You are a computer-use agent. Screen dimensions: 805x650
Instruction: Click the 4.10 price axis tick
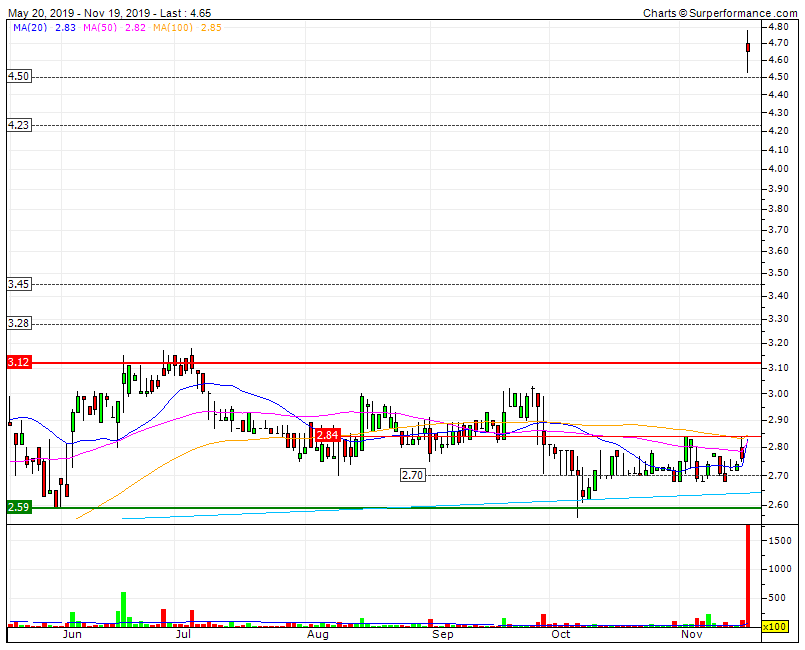(x=778, y=149)
